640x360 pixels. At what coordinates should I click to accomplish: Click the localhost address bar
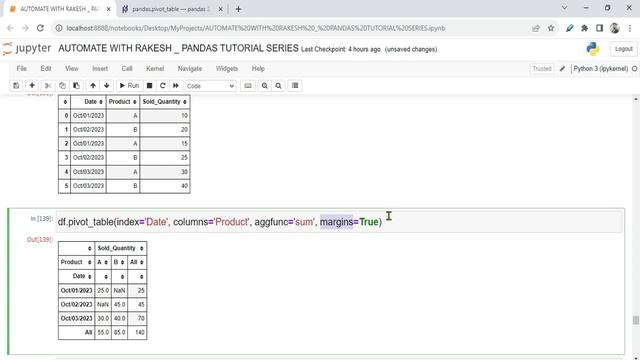[x=256, y=28]
